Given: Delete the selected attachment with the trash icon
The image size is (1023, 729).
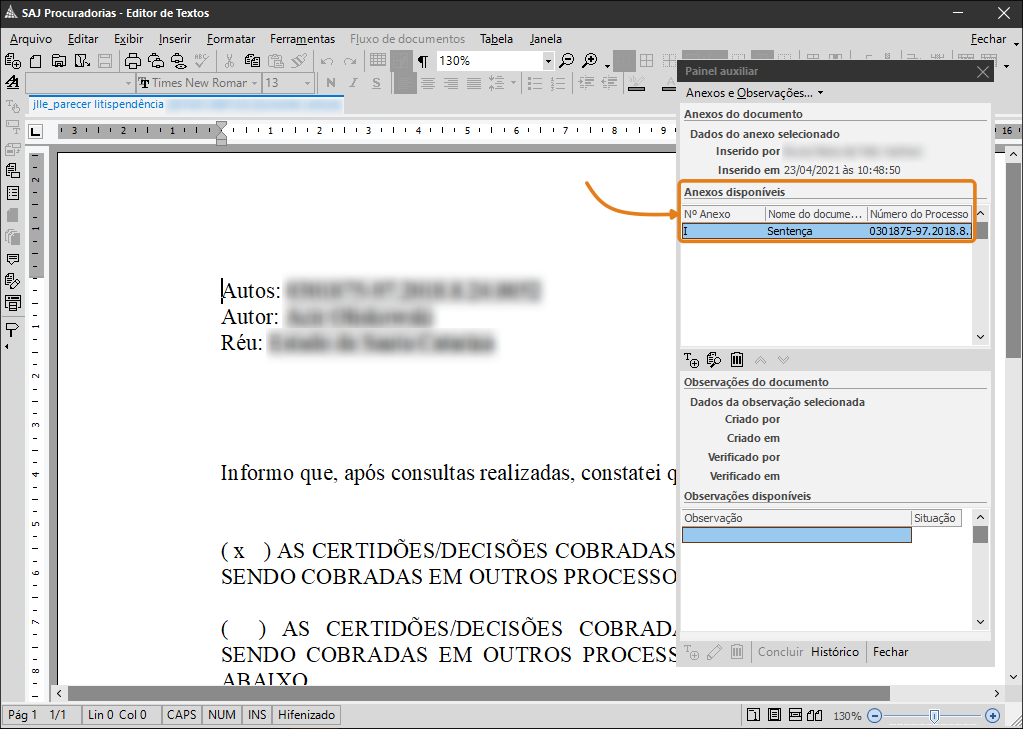Looking at the screenshot, I should click(x=737, y=360).
